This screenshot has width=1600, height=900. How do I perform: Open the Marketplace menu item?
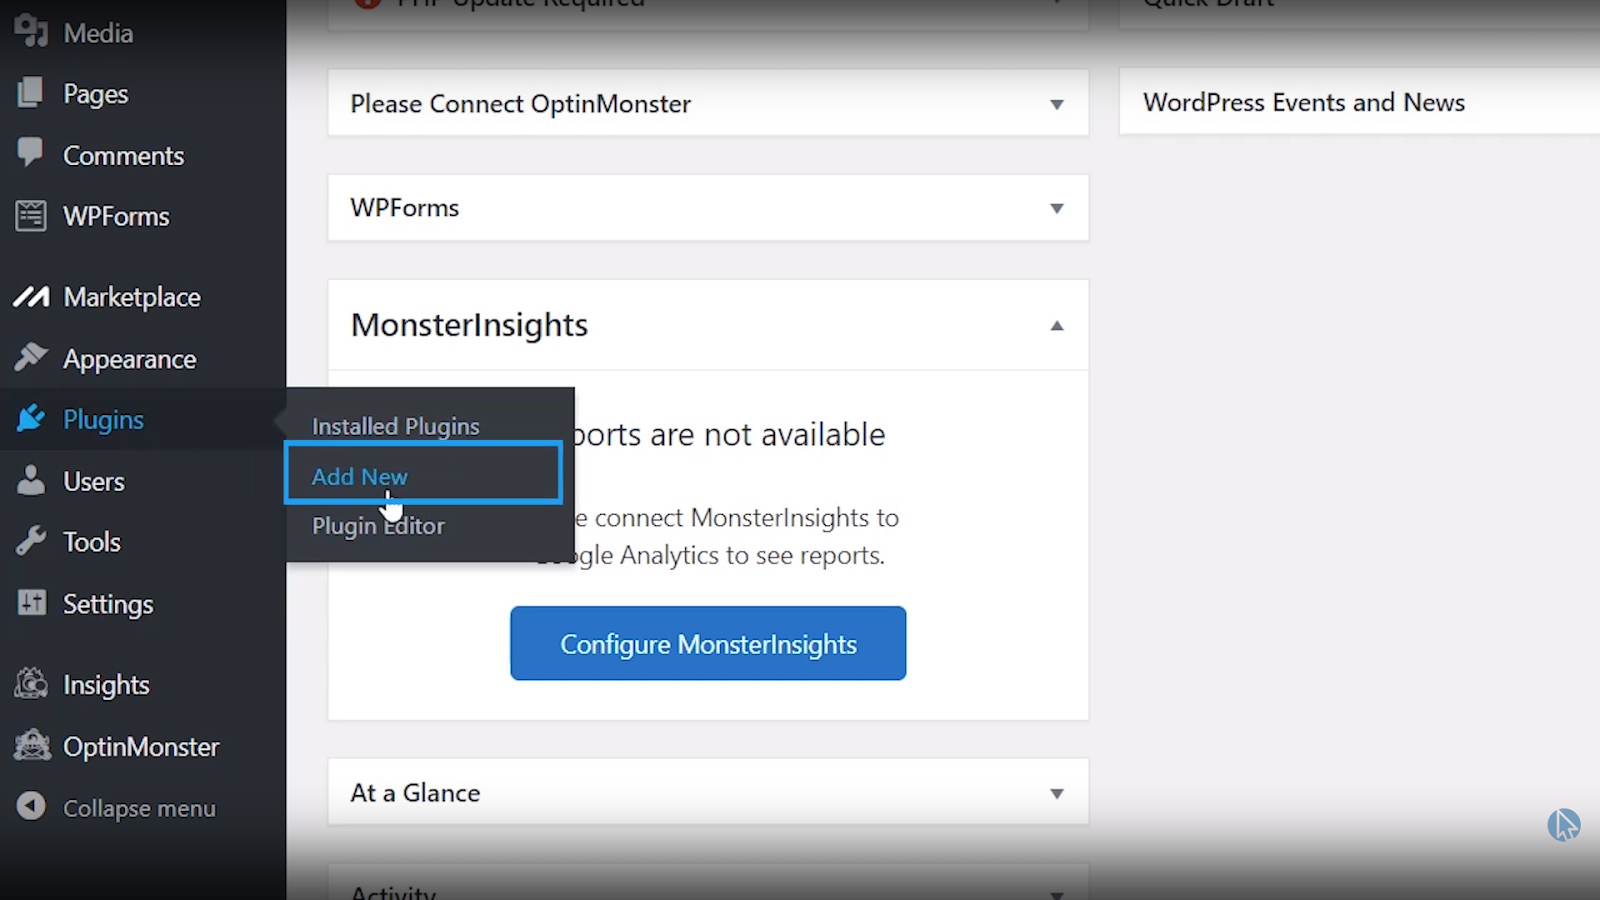pyautogui.click(x=132, y=297)
